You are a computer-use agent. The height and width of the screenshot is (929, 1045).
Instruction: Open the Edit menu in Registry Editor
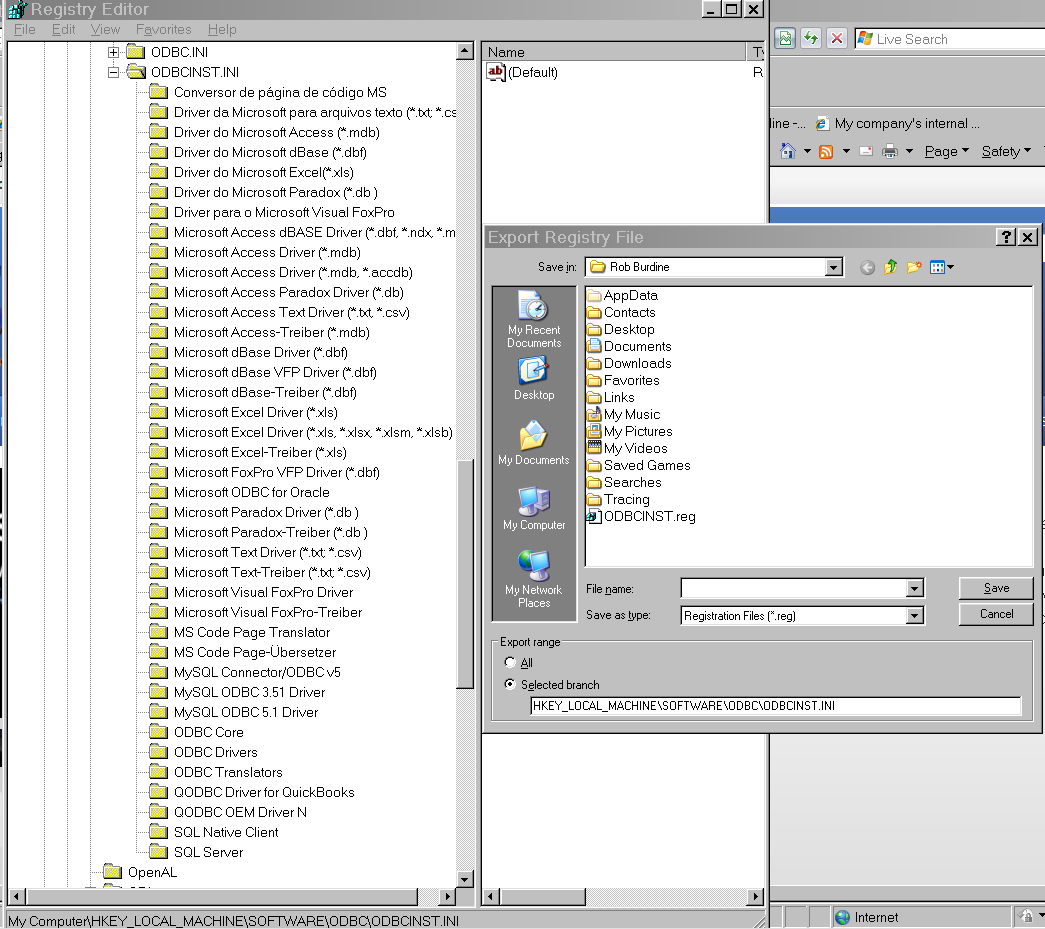click(63, 29)
